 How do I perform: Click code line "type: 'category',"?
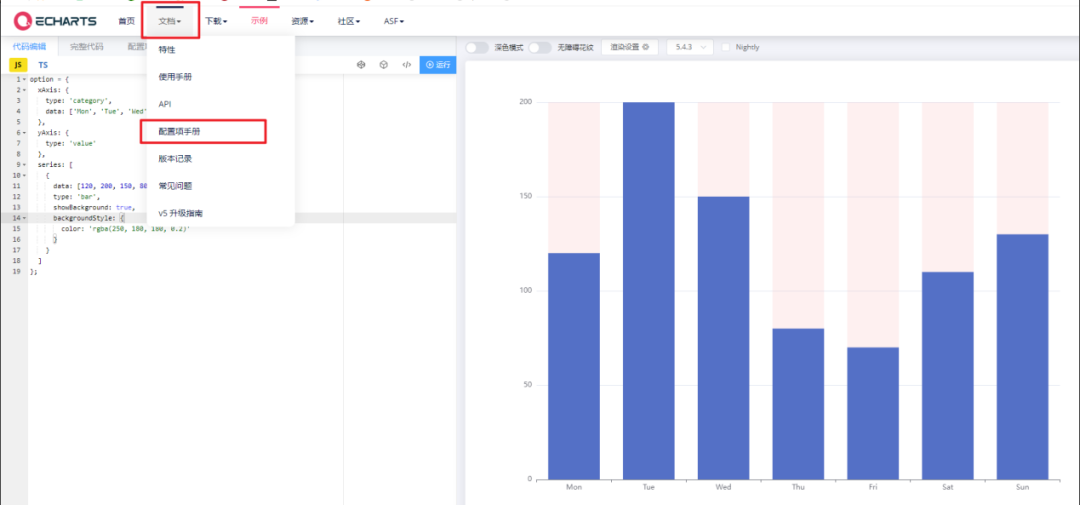79,101
